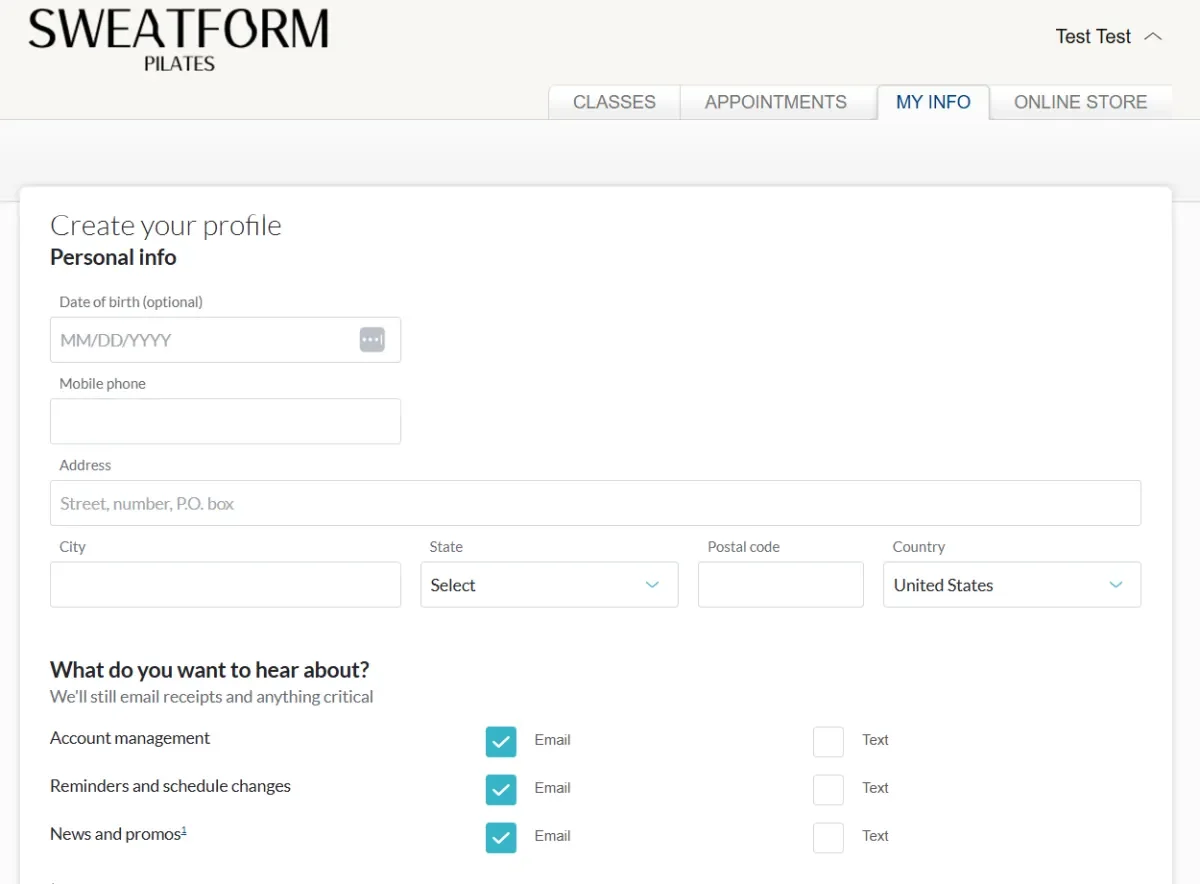
Task: Click the City input field
Action: tap(225, 584)
